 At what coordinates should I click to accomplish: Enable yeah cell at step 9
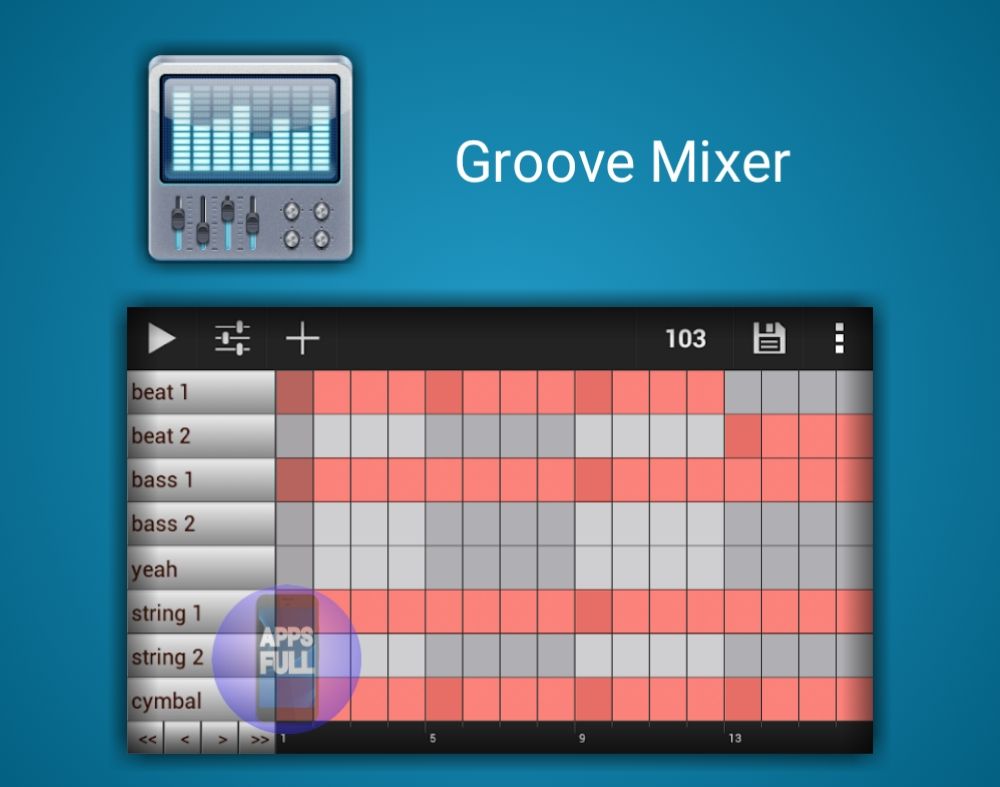(594, 568)
